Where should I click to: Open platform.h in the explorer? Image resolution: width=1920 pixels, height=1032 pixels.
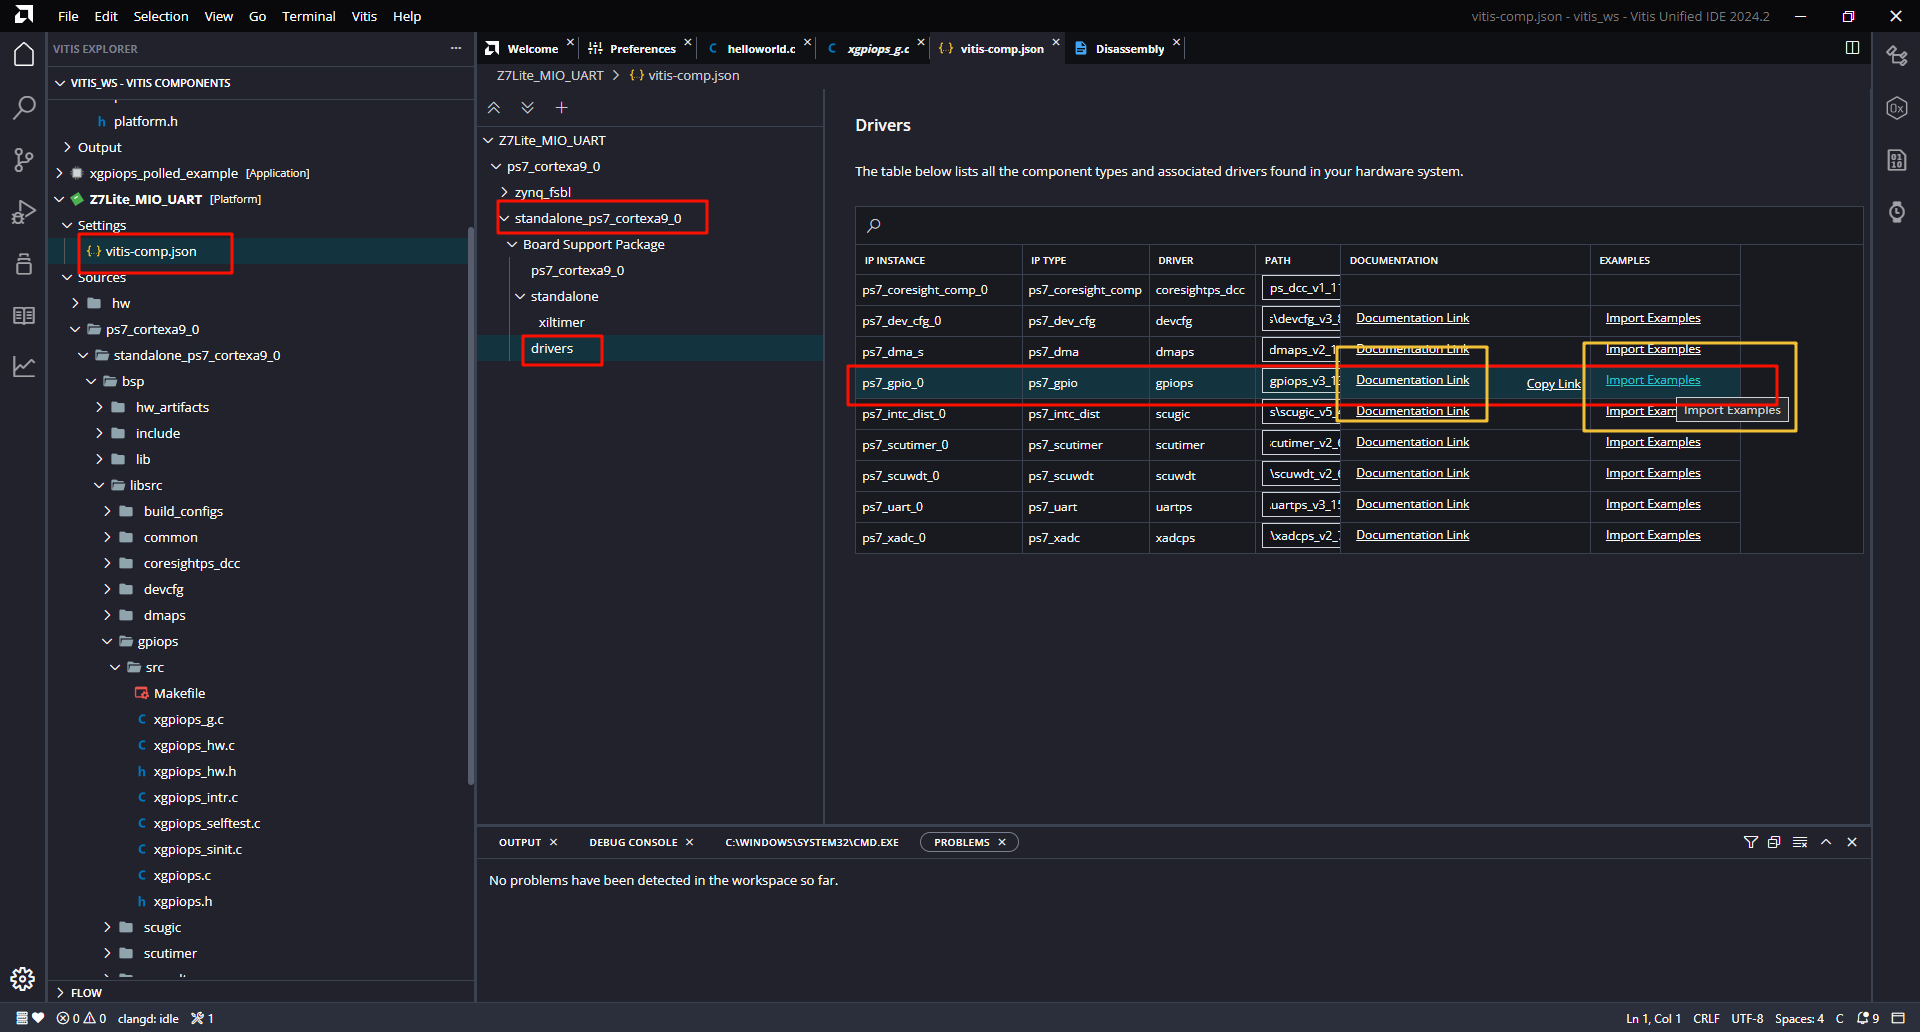click(146, 121)
